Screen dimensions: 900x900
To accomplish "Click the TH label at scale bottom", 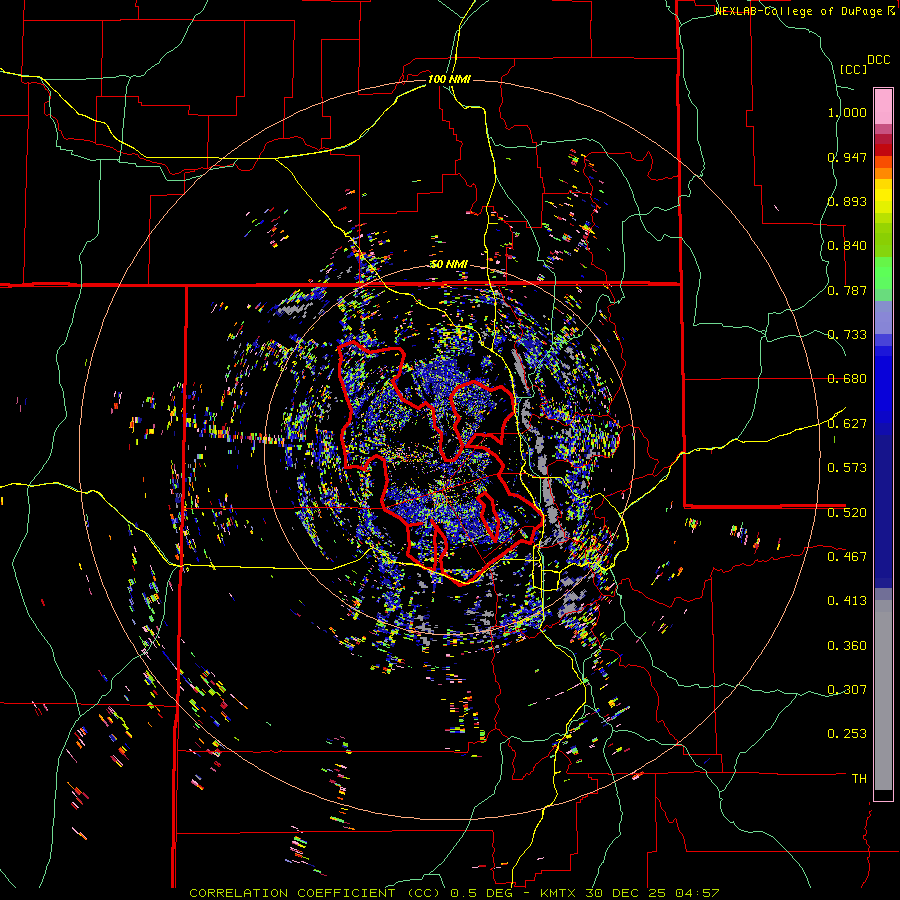I will [859, 779].
